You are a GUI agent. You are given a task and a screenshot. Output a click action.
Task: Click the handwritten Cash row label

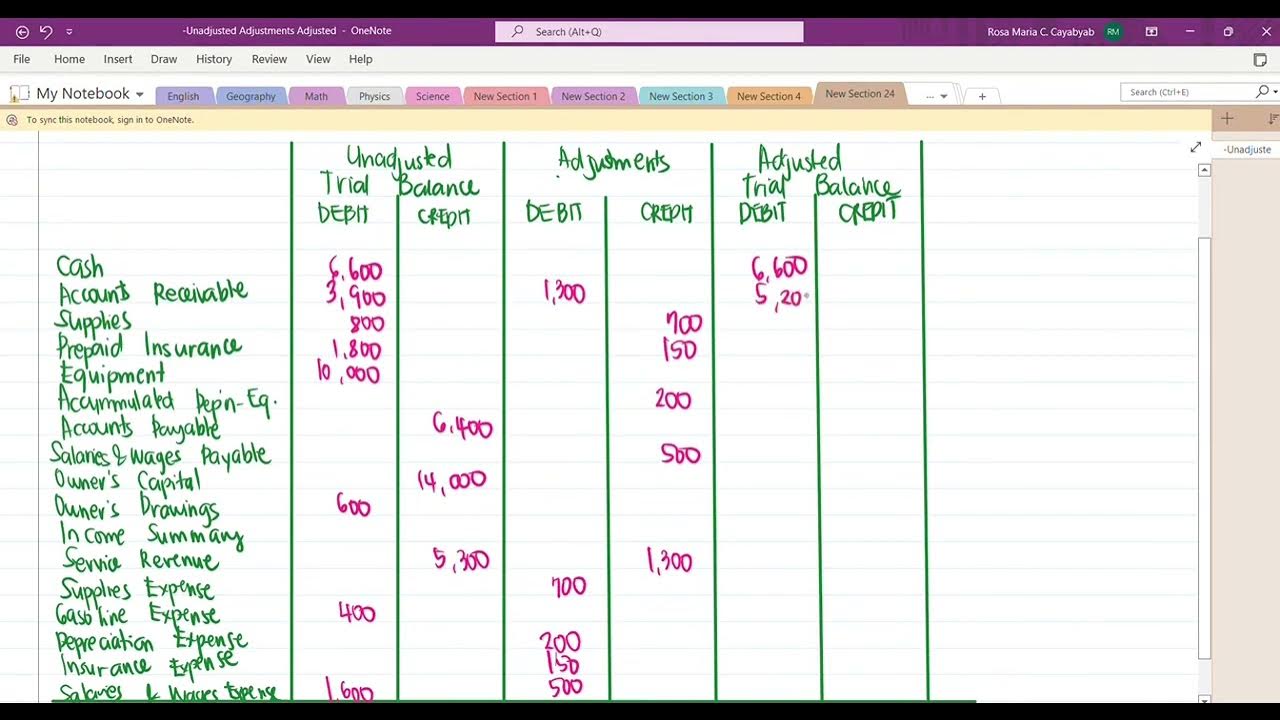(80, 267)
